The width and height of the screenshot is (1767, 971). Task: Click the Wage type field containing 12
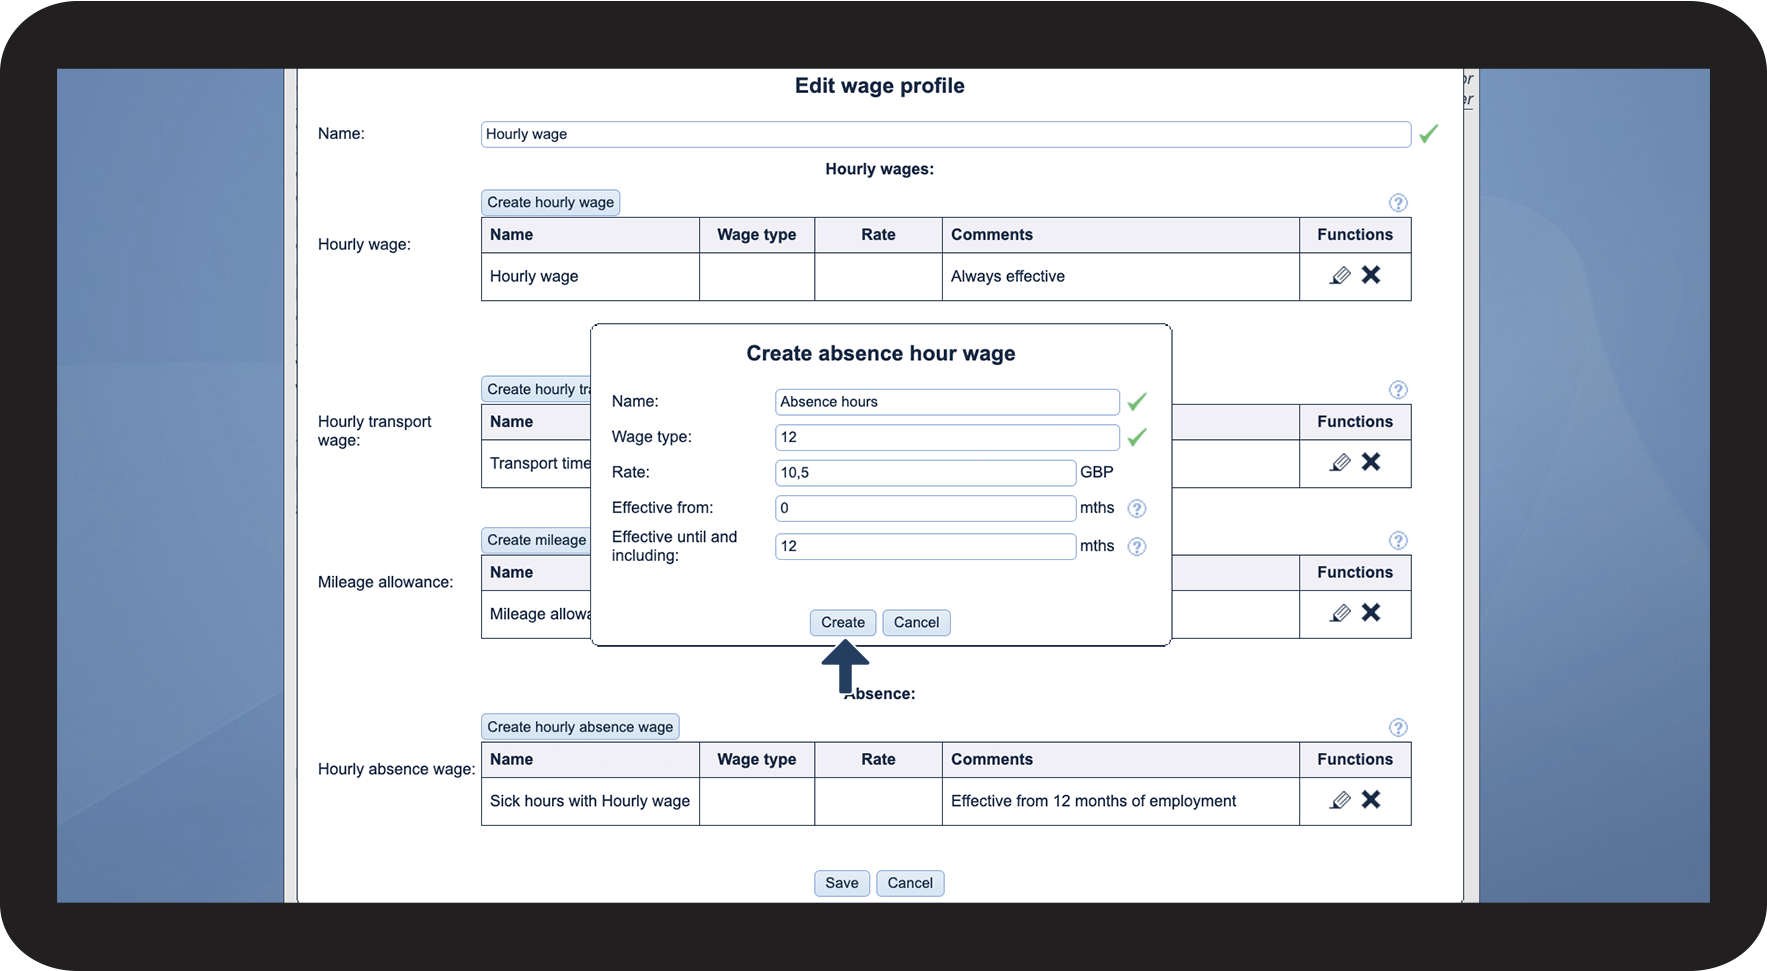947,437
